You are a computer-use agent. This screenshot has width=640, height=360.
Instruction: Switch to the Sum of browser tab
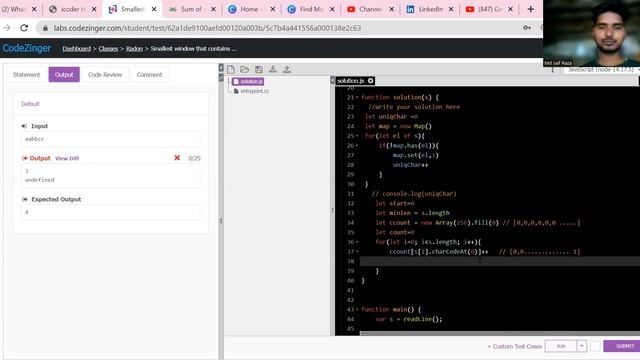[x=192, y=9]
